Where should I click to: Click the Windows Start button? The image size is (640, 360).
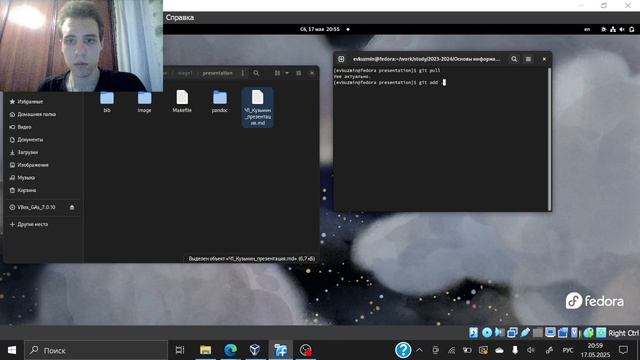[12, 350]
